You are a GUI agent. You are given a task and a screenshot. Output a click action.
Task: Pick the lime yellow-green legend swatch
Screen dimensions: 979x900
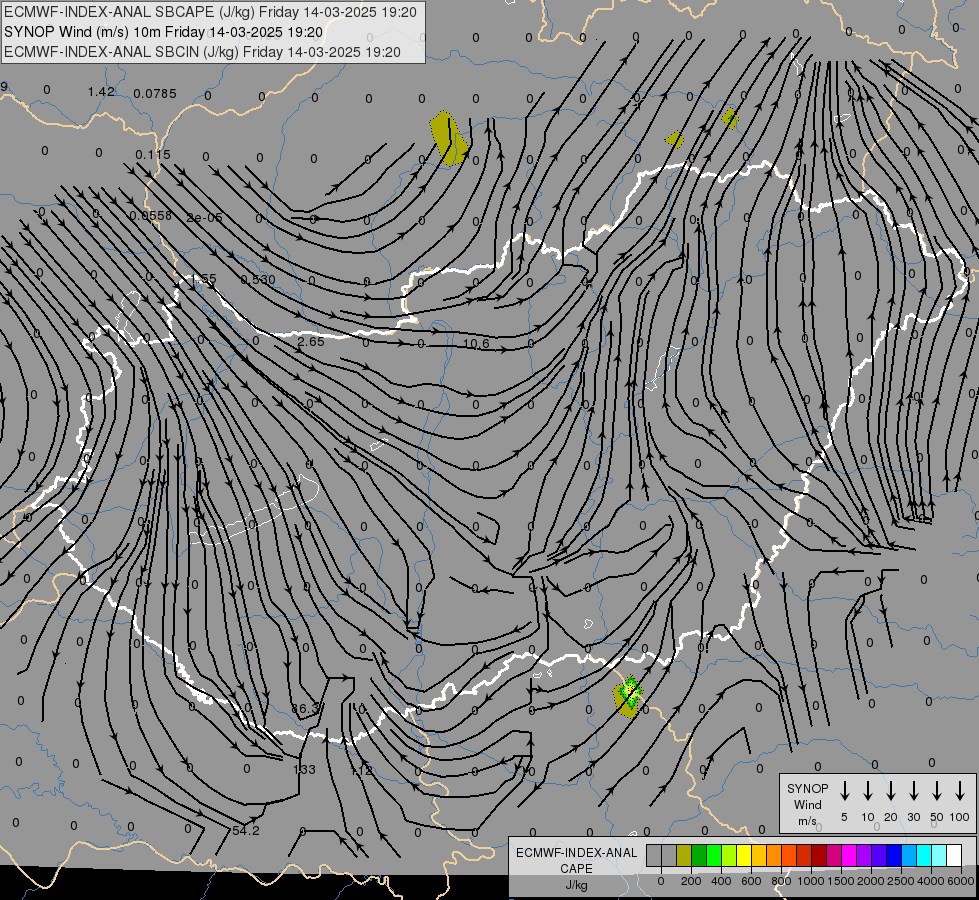click(729, 855)
